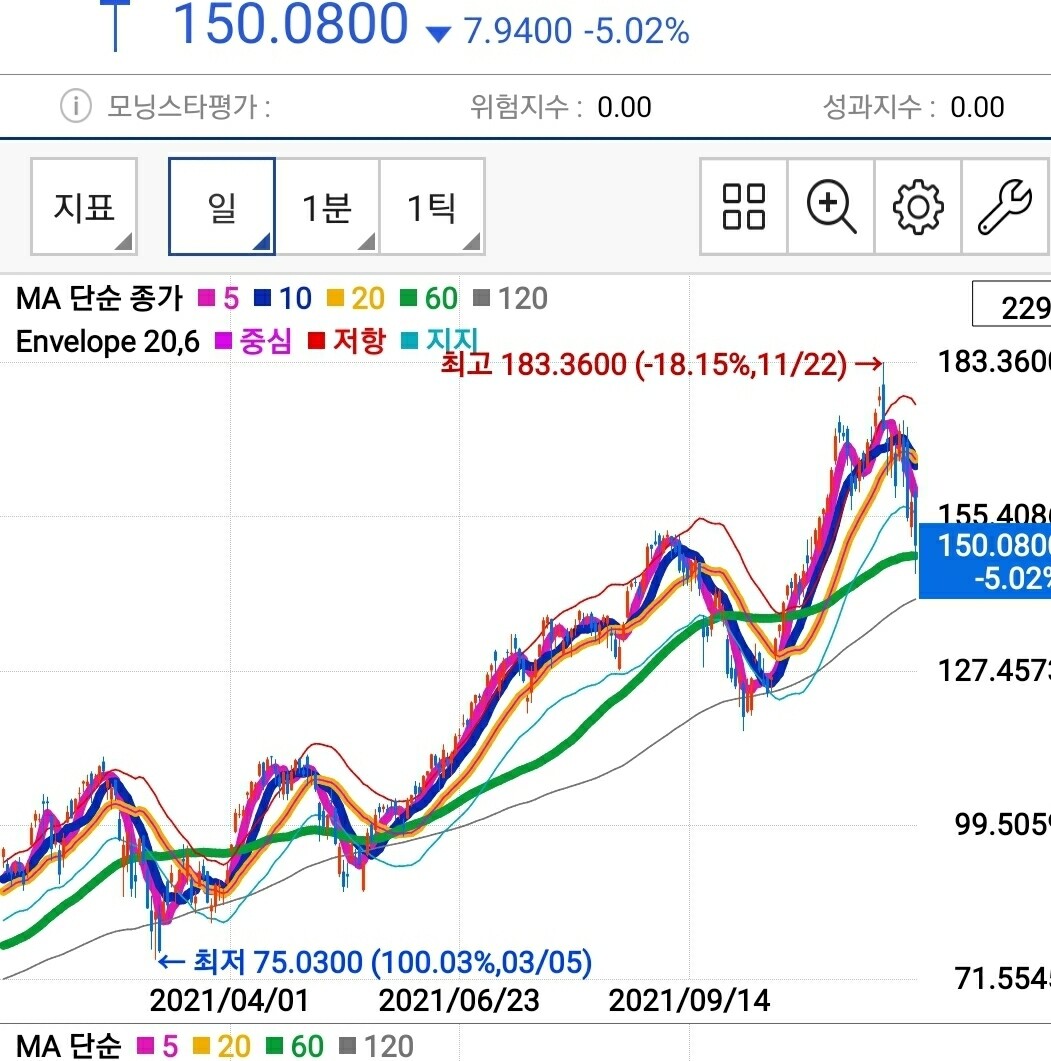Click the wrench tool icon
Viewport: 1051px width, 1061px height.
1005,207
